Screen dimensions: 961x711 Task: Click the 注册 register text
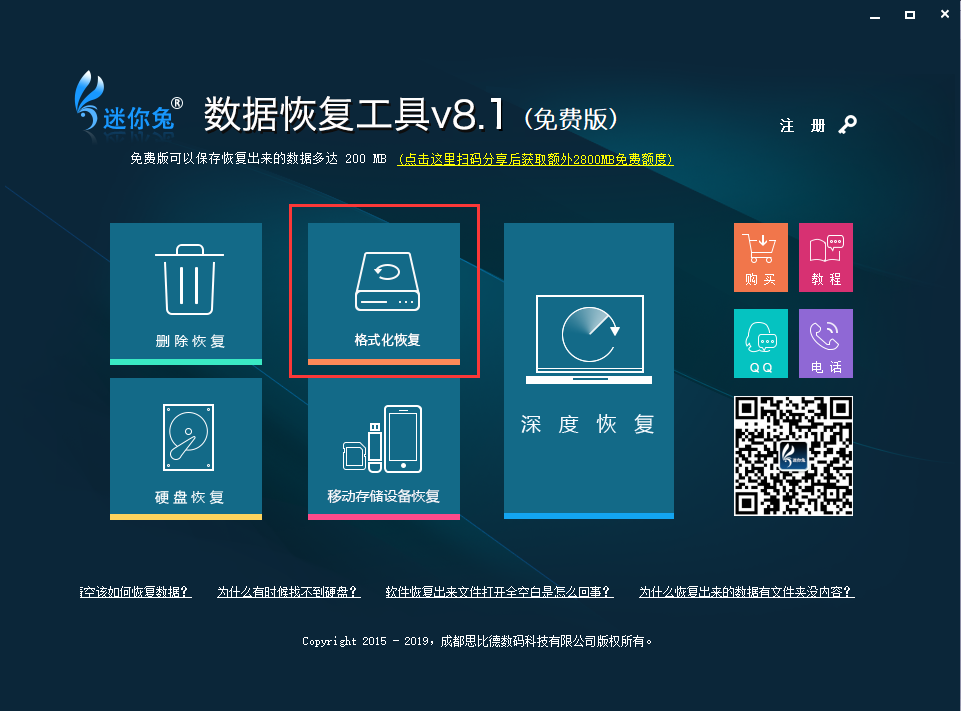pyautogui.click(x=802, y=126)
